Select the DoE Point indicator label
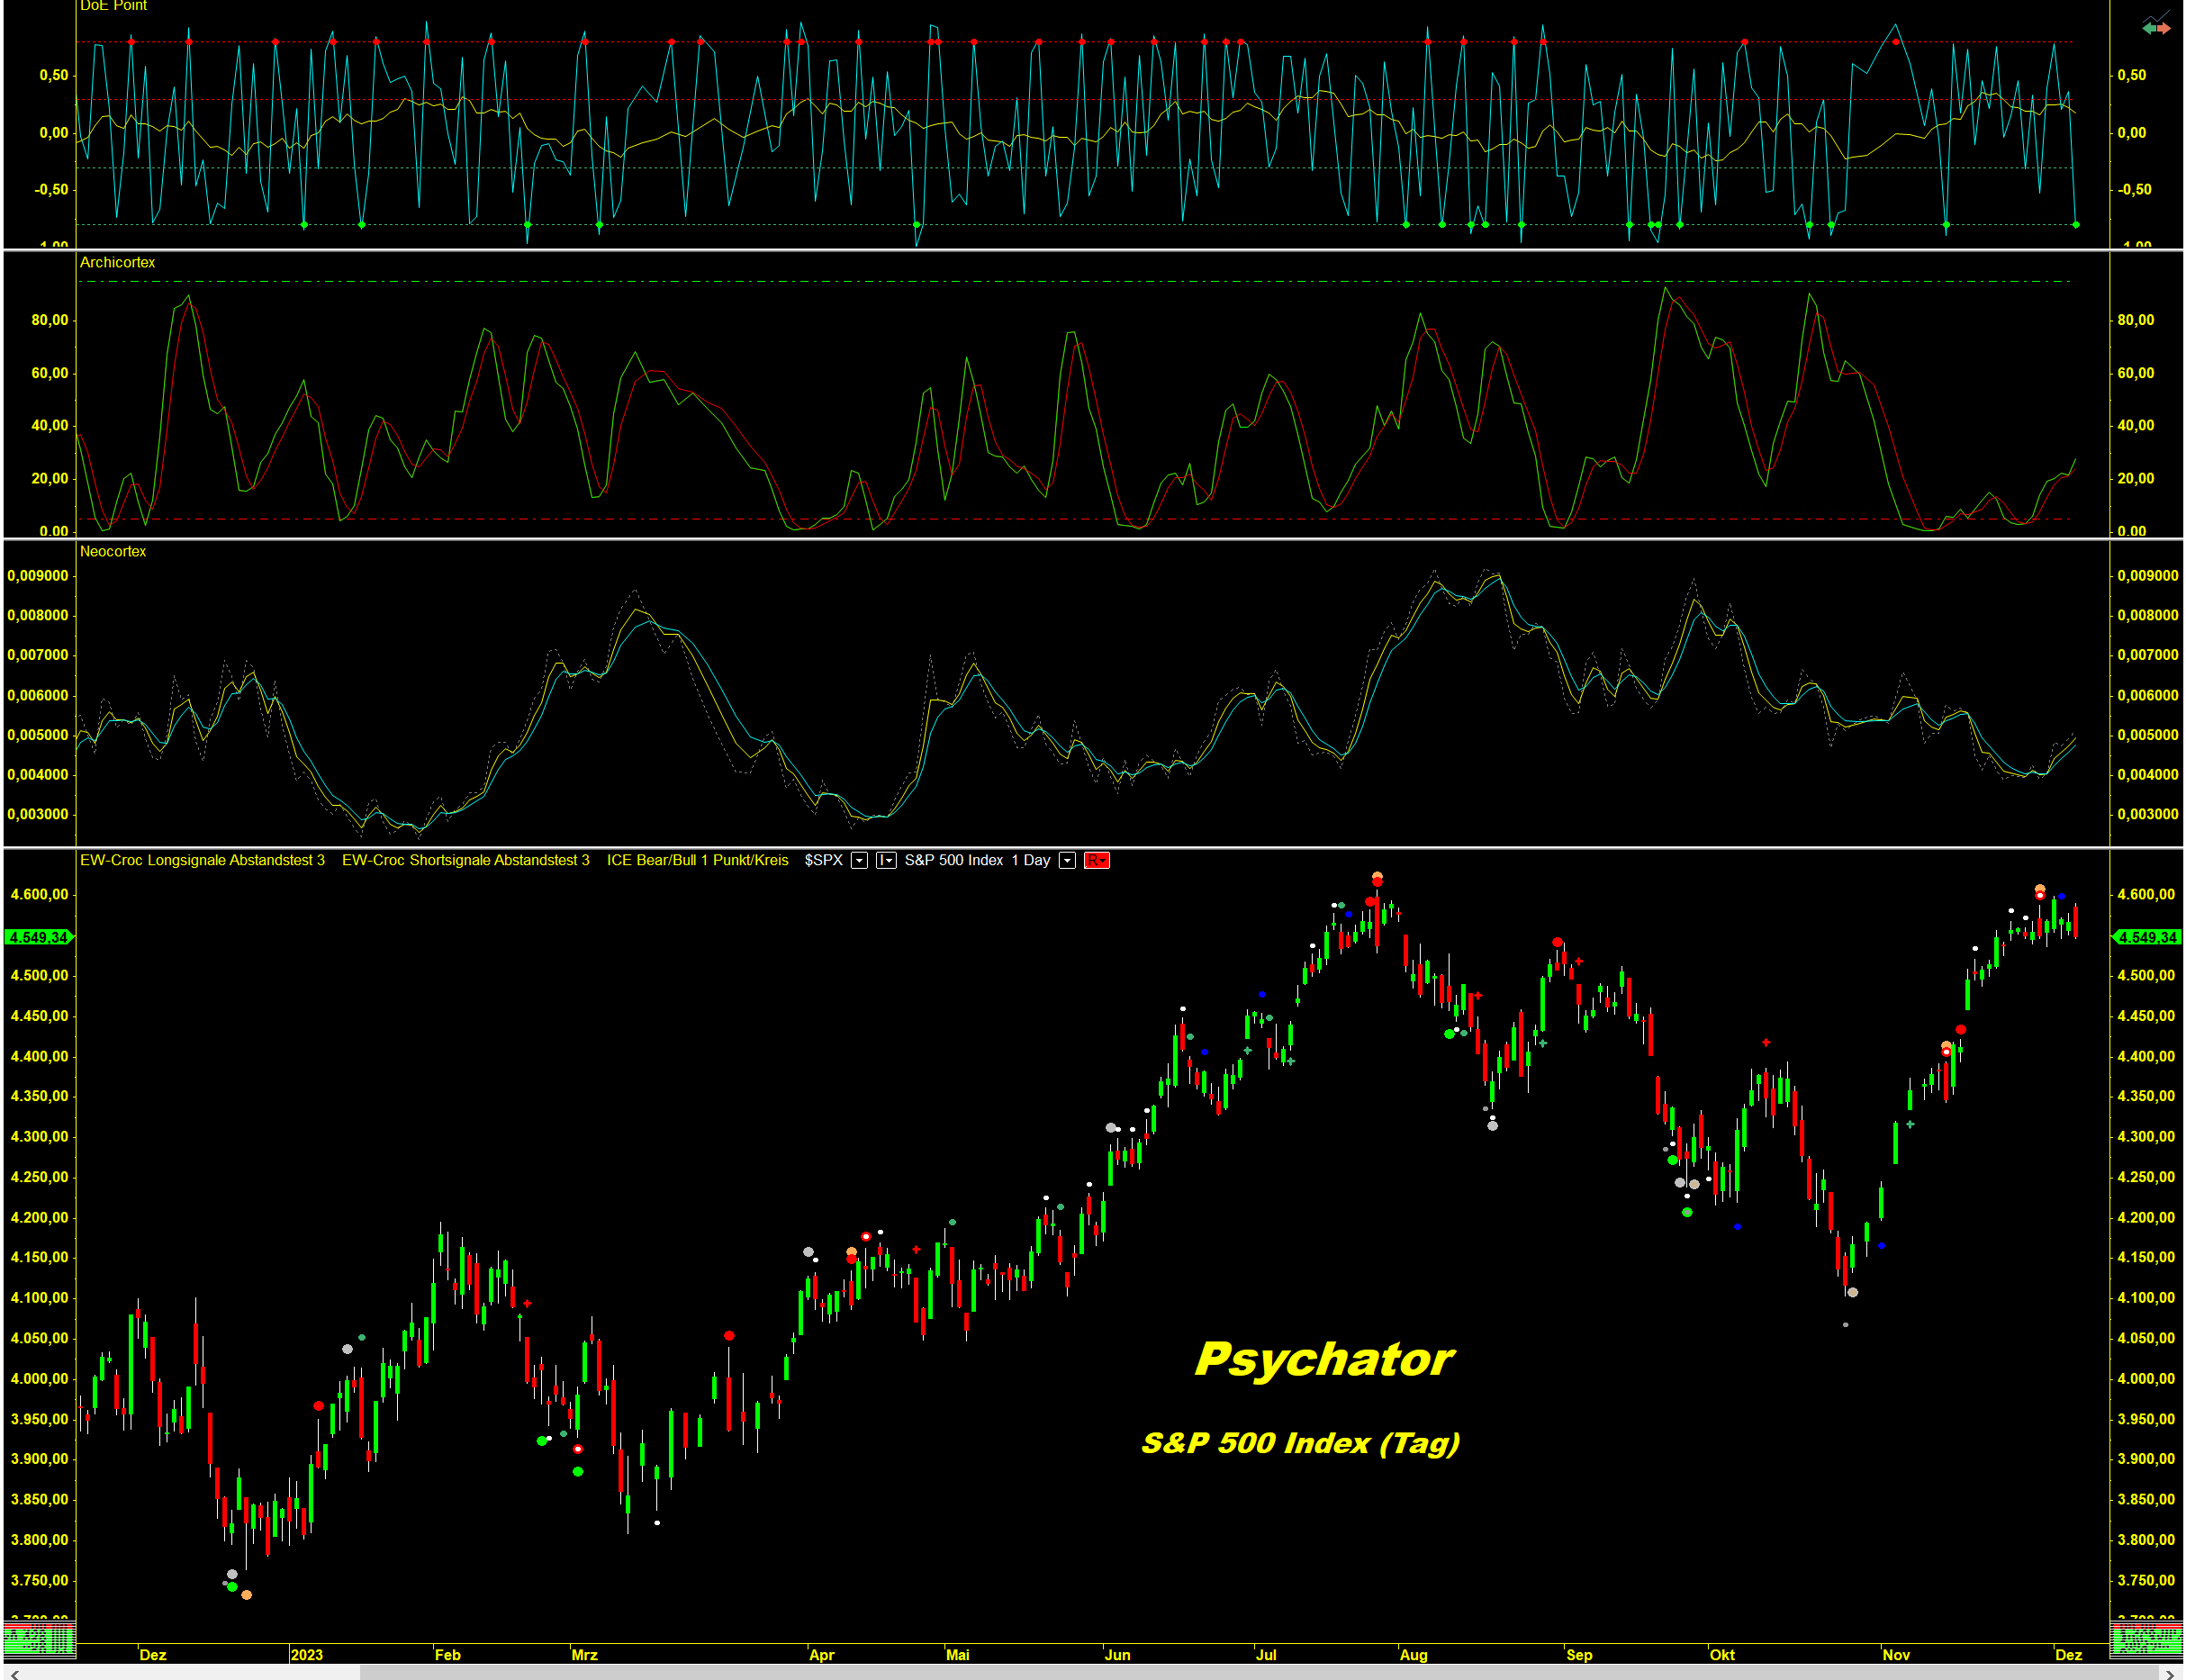2186x1680 pixels. tap(113, 6)
